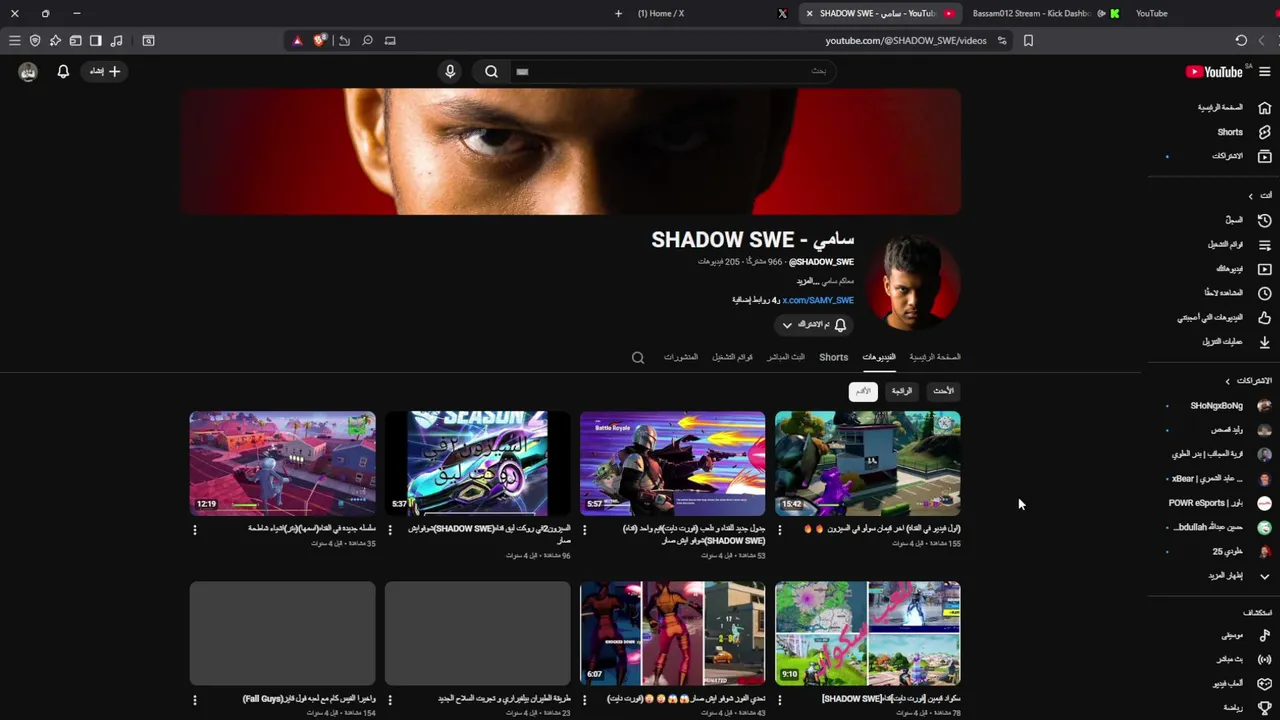Viewport: 1280px width, 720px height.
Task: Open options for 12:19 video
Action: click(x=195, y=530)
